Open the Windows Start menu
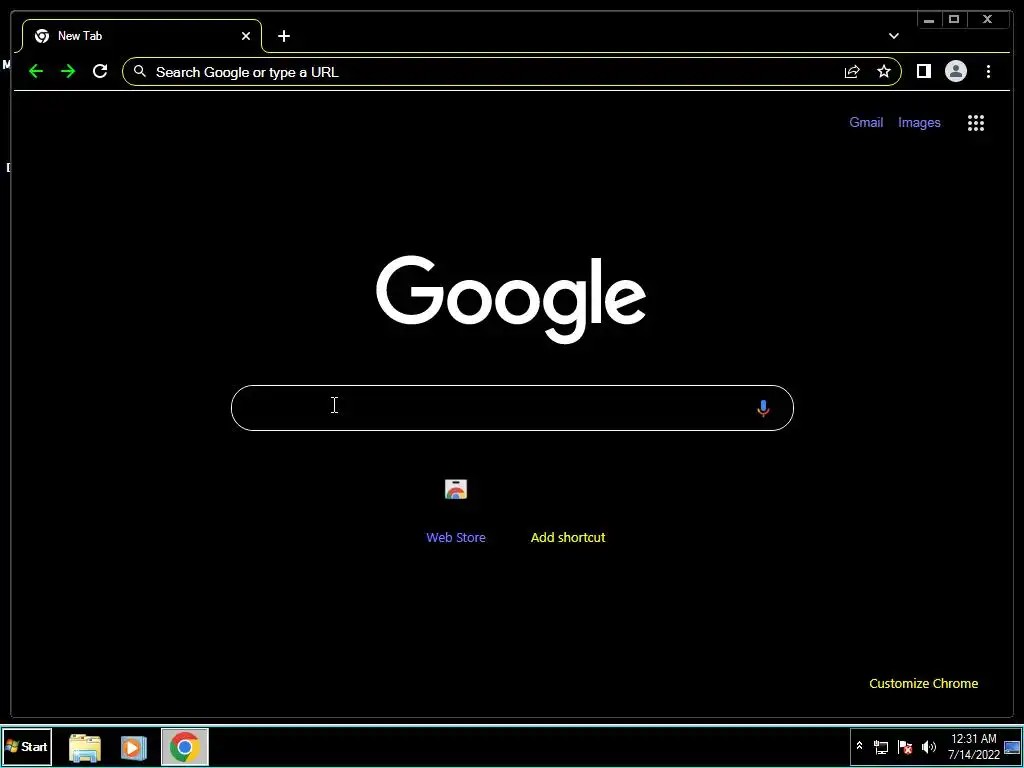Screen dimensions: 1024x768 (x=27, y=746)
